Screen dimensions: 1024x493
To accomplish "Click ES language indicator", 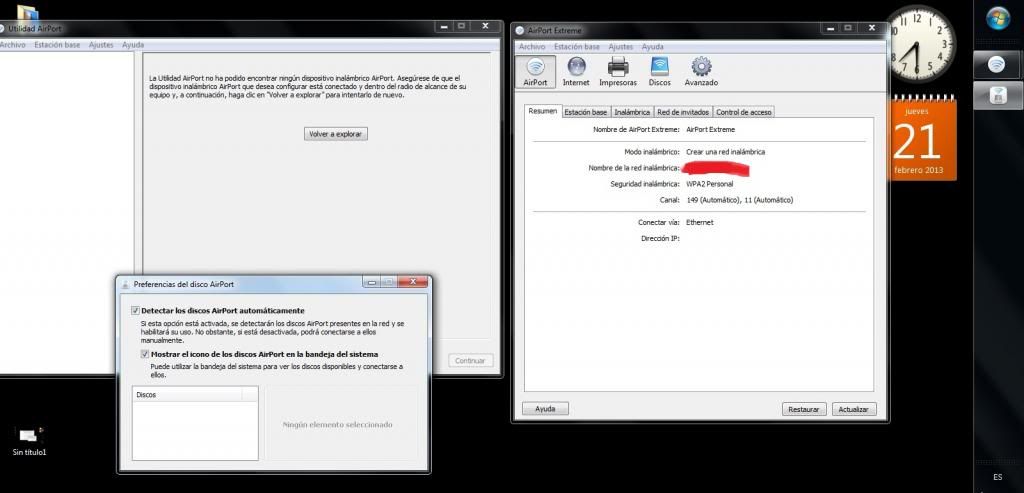I will point(997,477).
